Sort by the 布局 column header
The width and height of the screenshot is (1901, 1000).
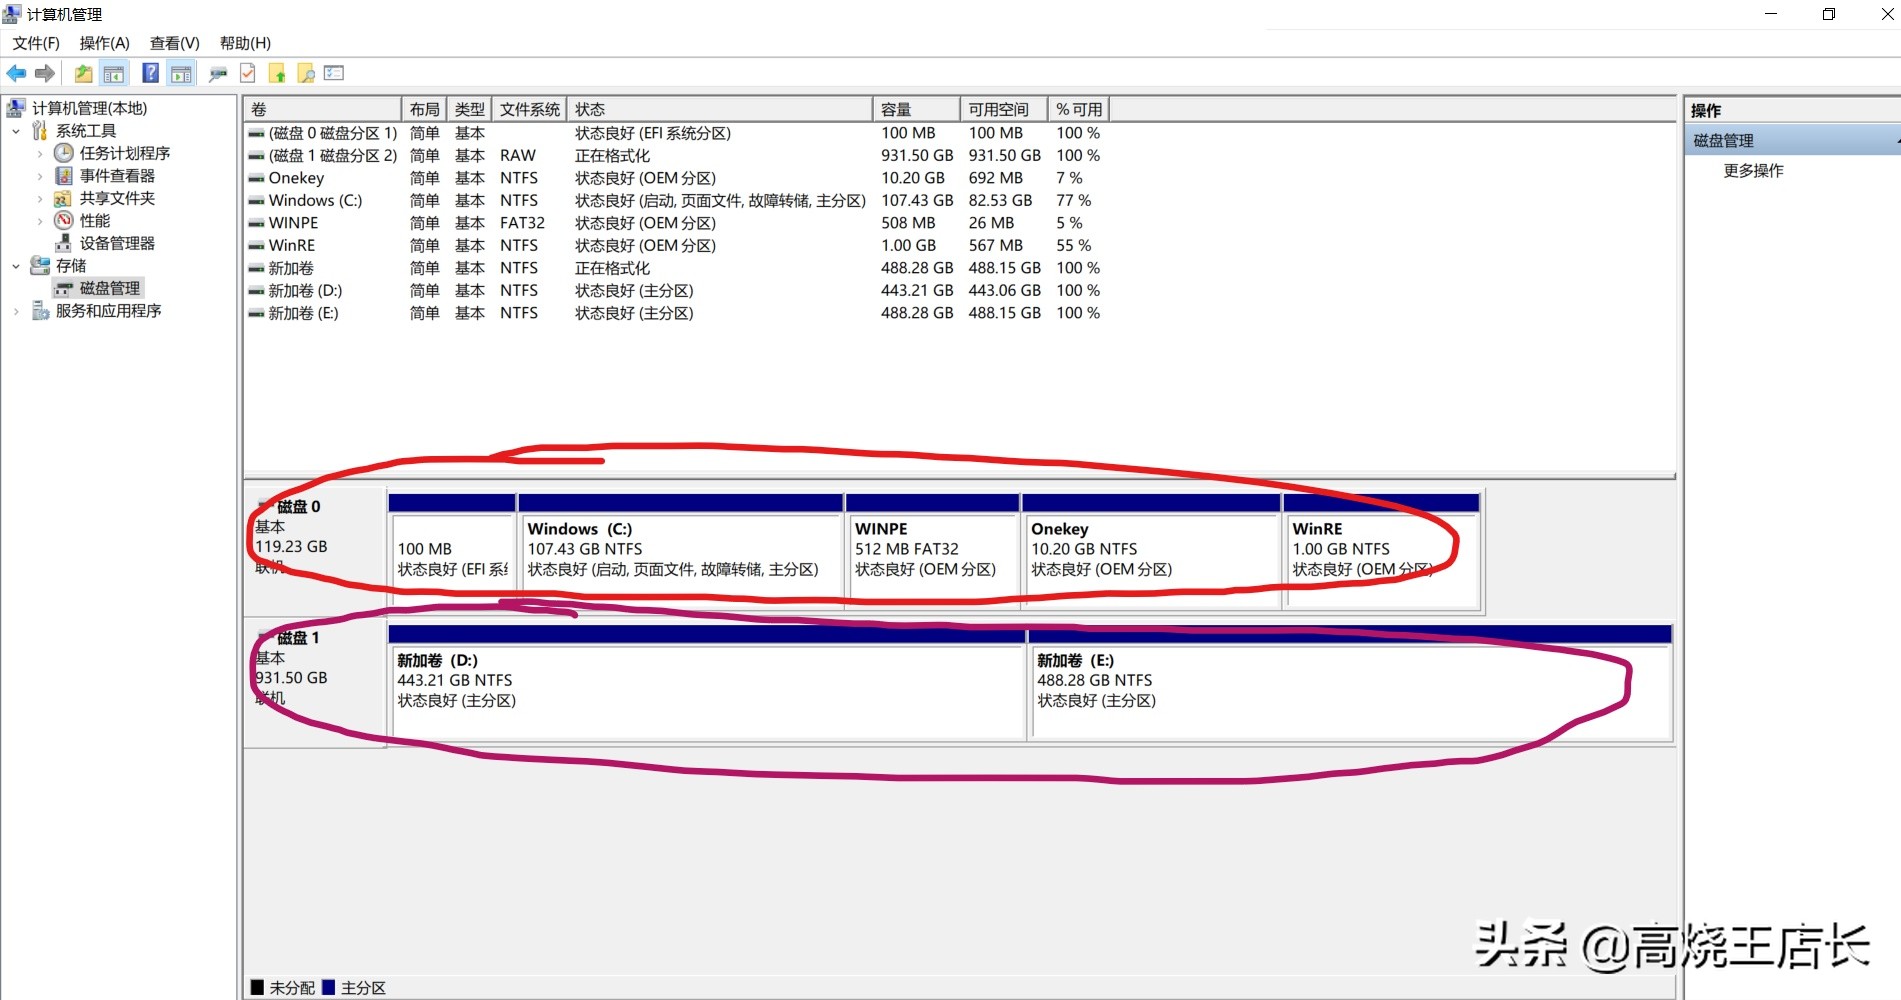(424, 109)
